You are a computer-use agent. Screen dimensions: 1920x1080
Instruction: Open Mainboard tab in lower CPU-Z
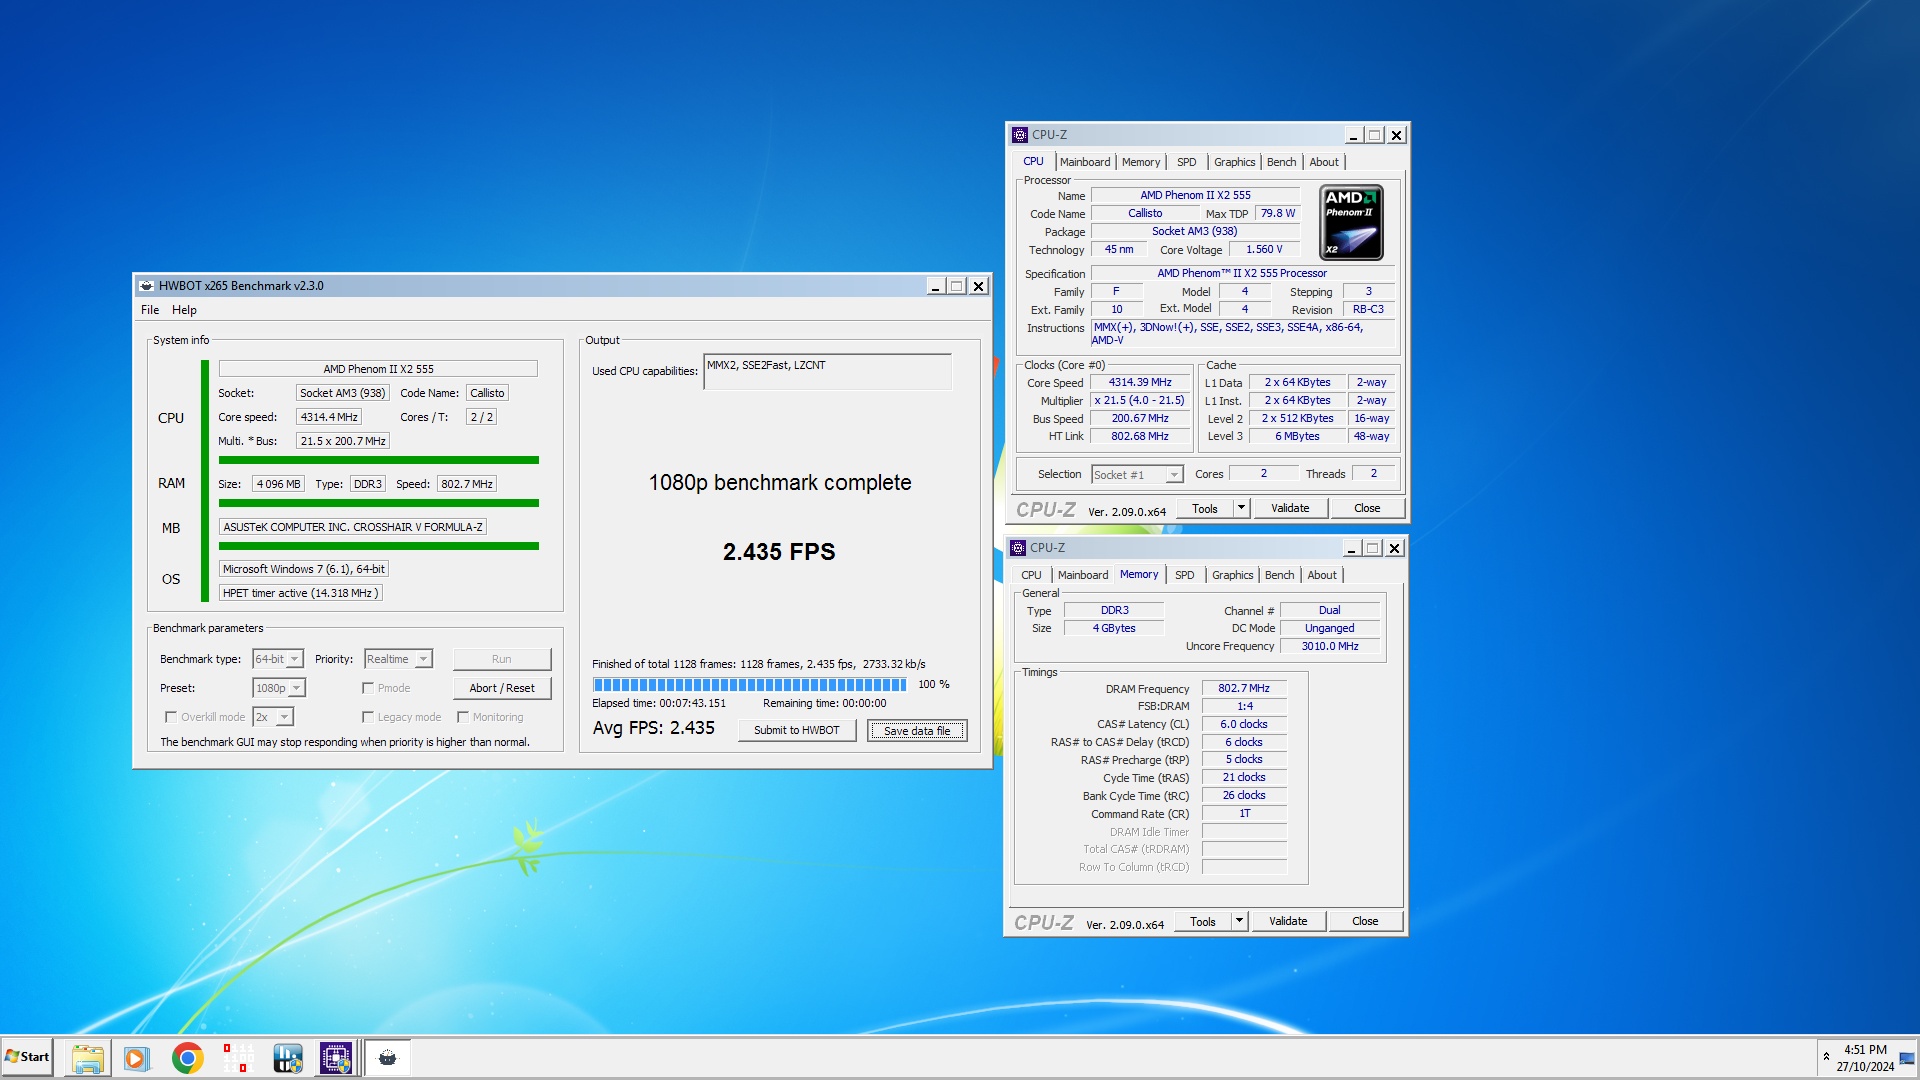(1083, 575)
